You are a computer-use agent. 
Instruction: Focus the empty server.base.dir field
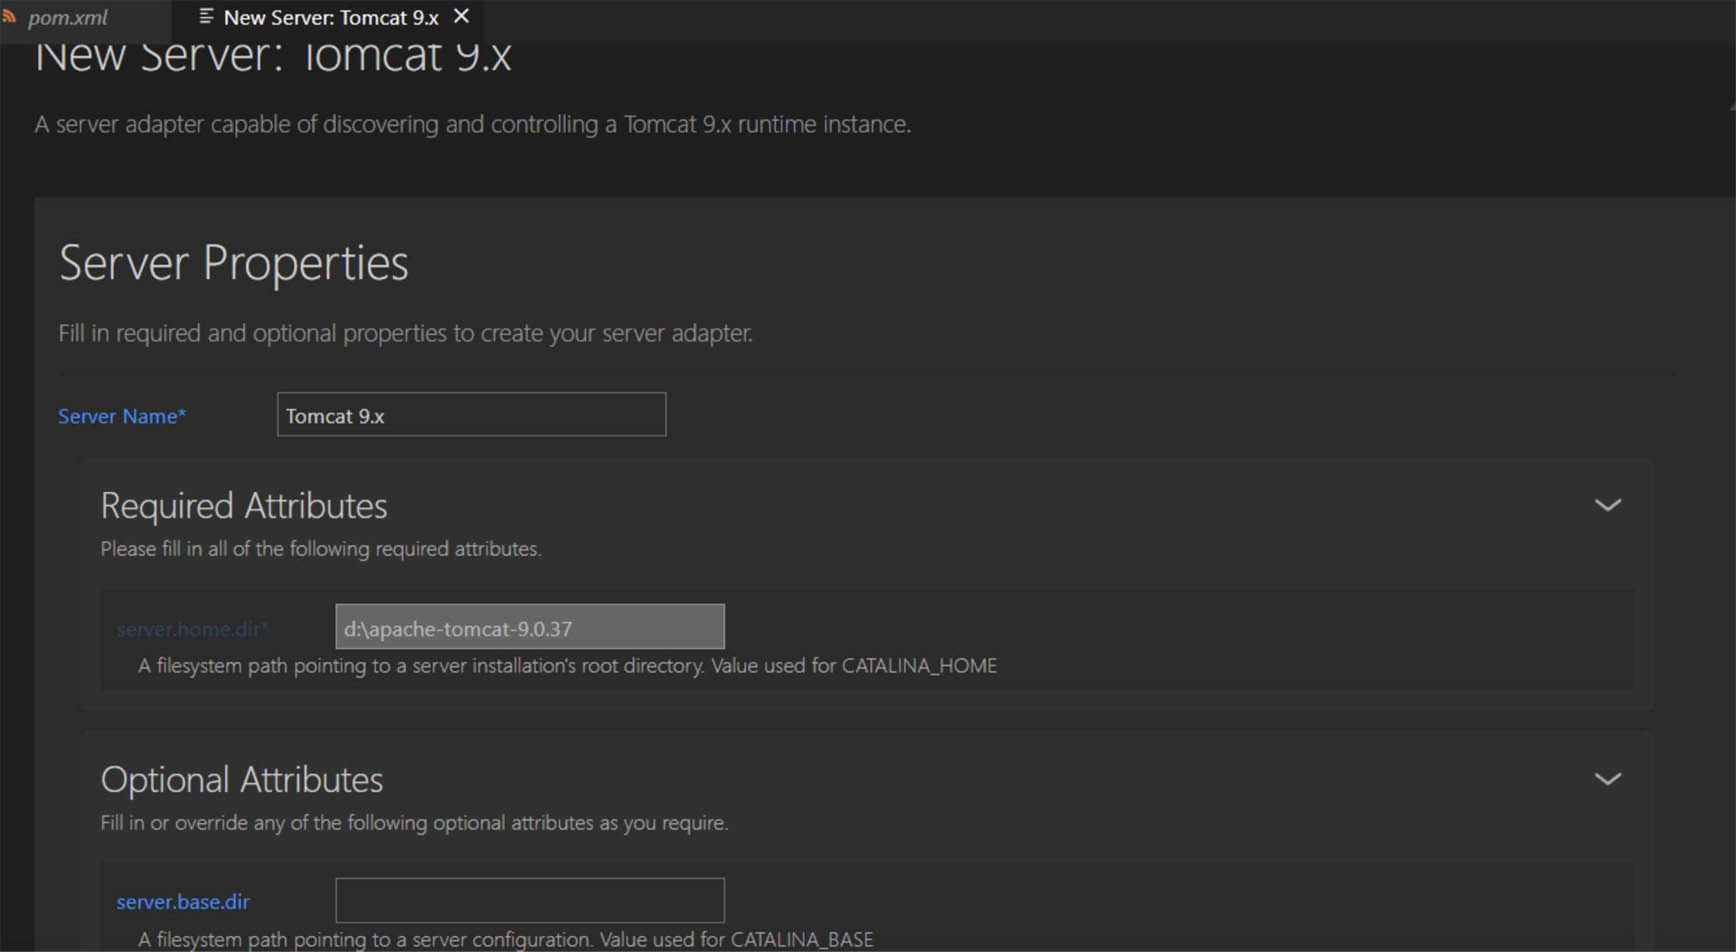[x=530, y=900]
